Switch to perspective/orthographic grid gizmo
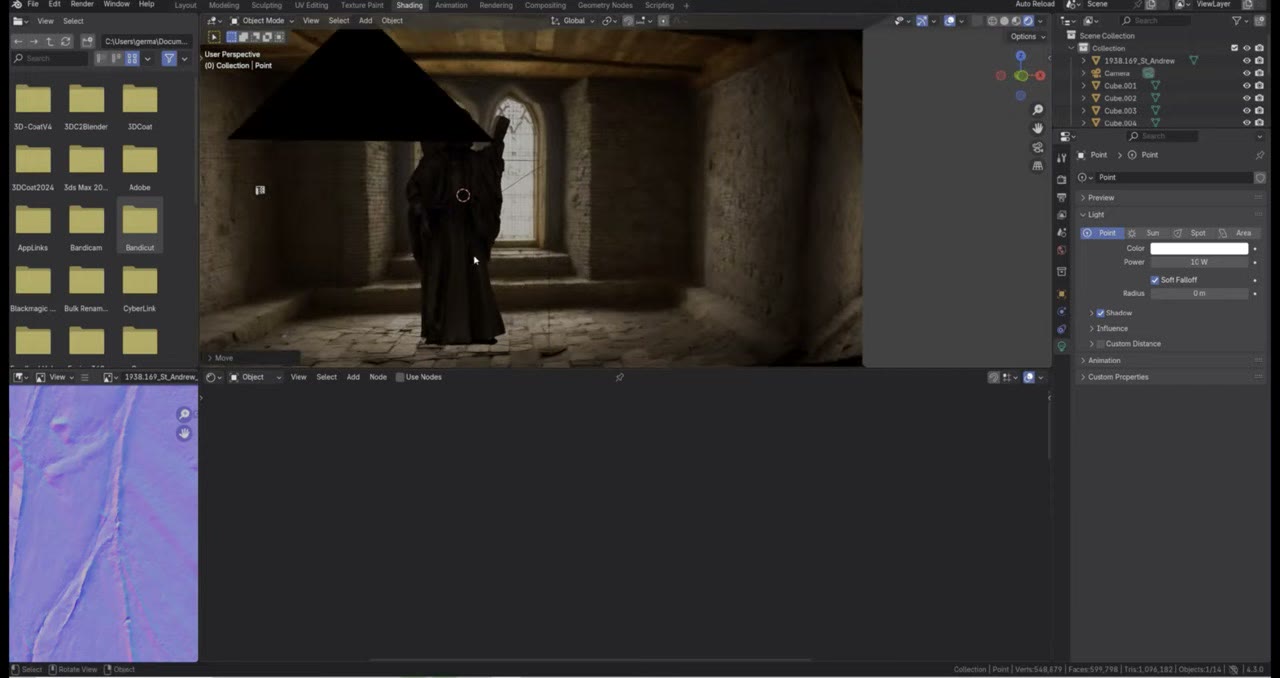The image size is (1280, 678). pos(1038,166)
